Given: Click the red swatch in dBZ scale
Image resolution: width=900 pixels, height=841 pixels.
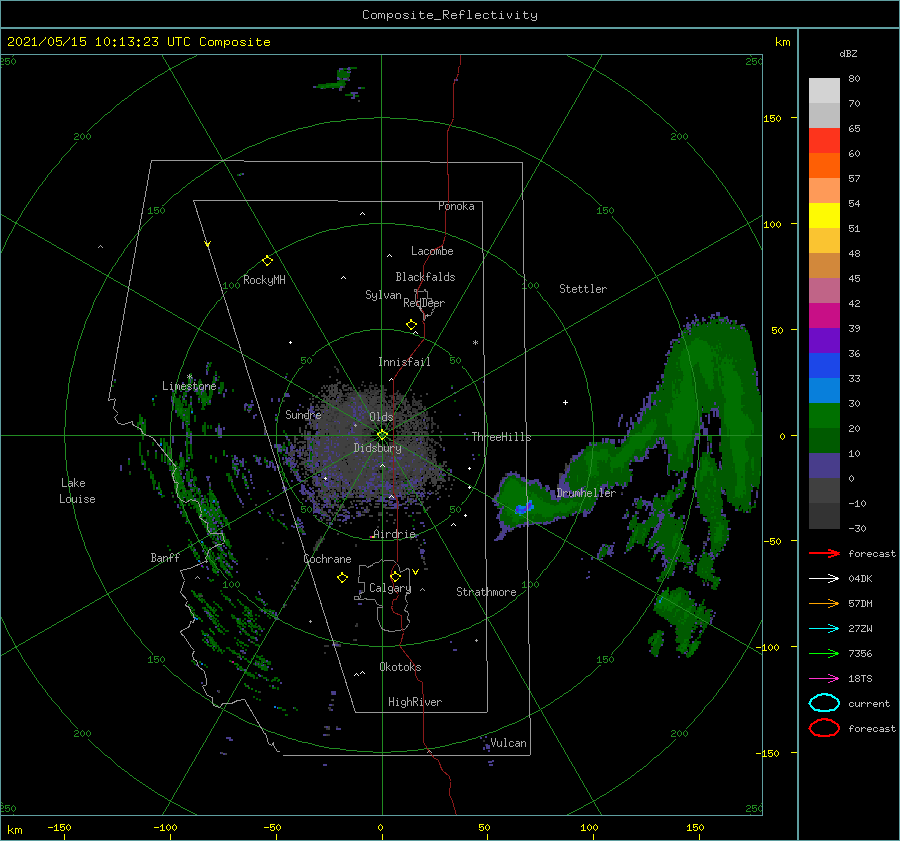Looking at the screenshot, I should click(824, 141).
